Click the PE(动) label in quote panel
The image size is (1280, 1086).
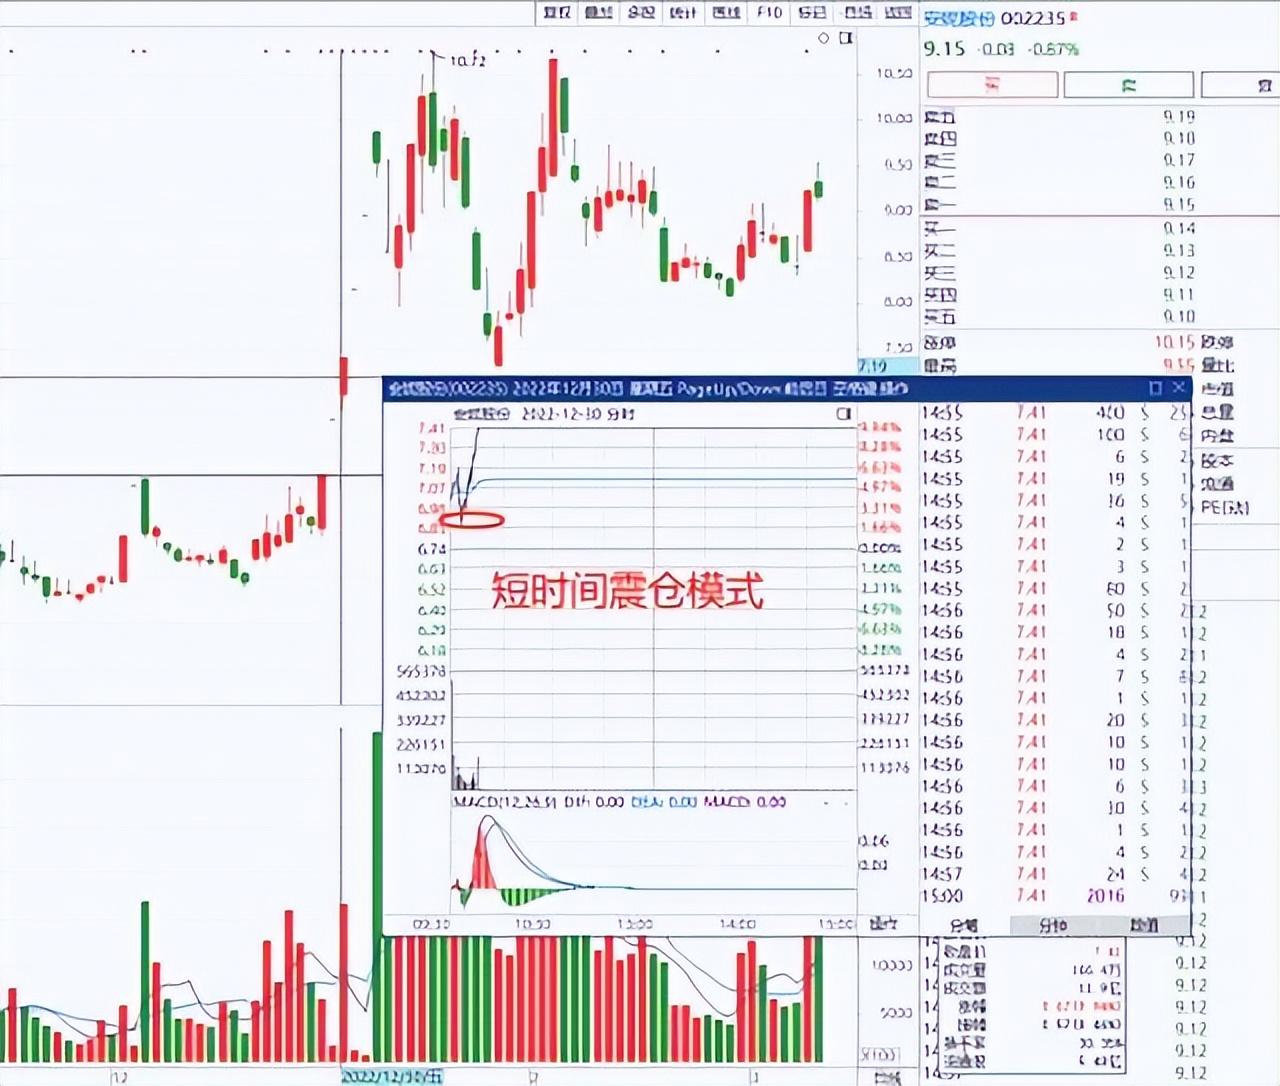click(x=1225, y=508)
